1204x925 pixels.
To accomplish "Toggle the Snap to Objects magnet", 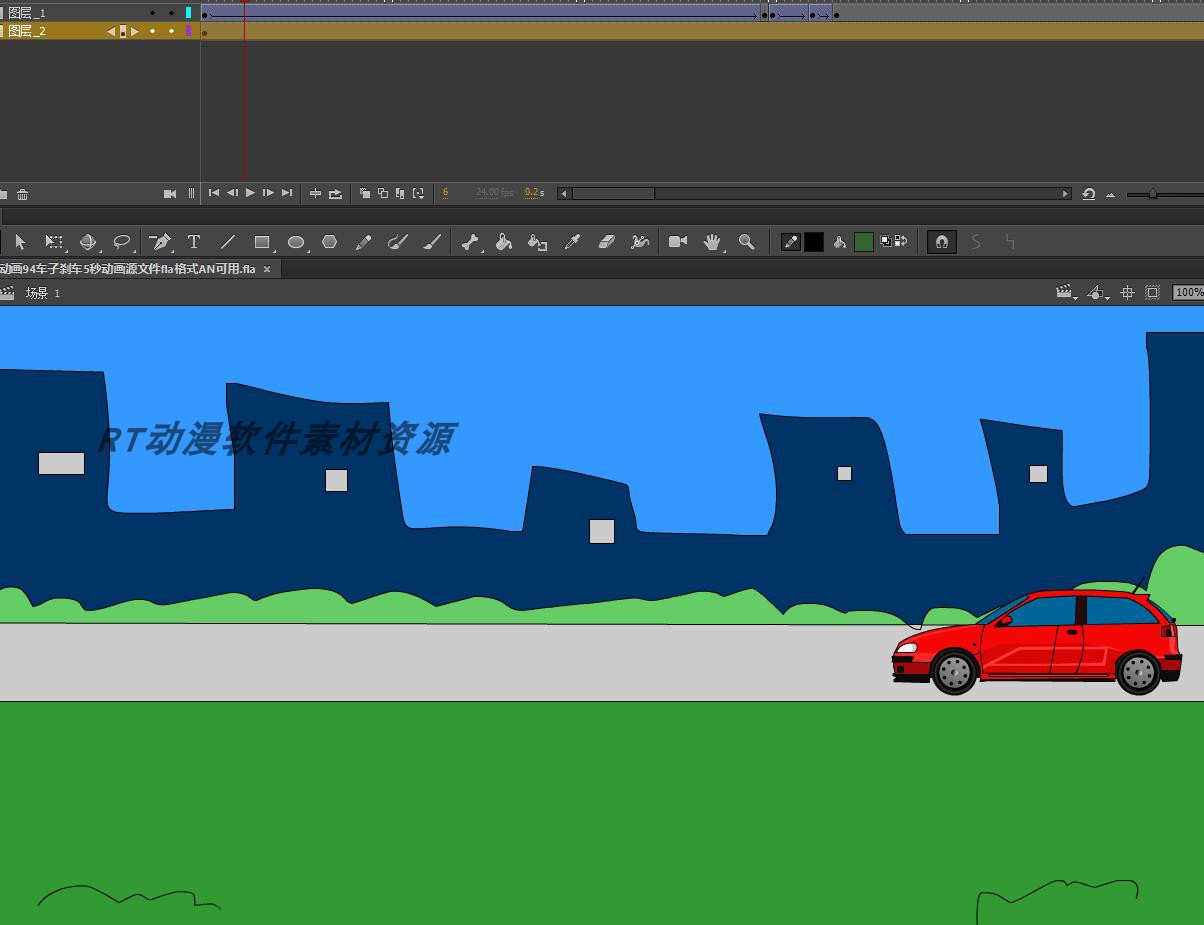I will [x=941, y=242].
